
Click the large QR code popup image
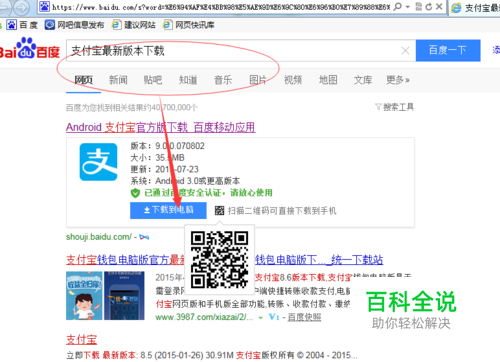[219, 260]
